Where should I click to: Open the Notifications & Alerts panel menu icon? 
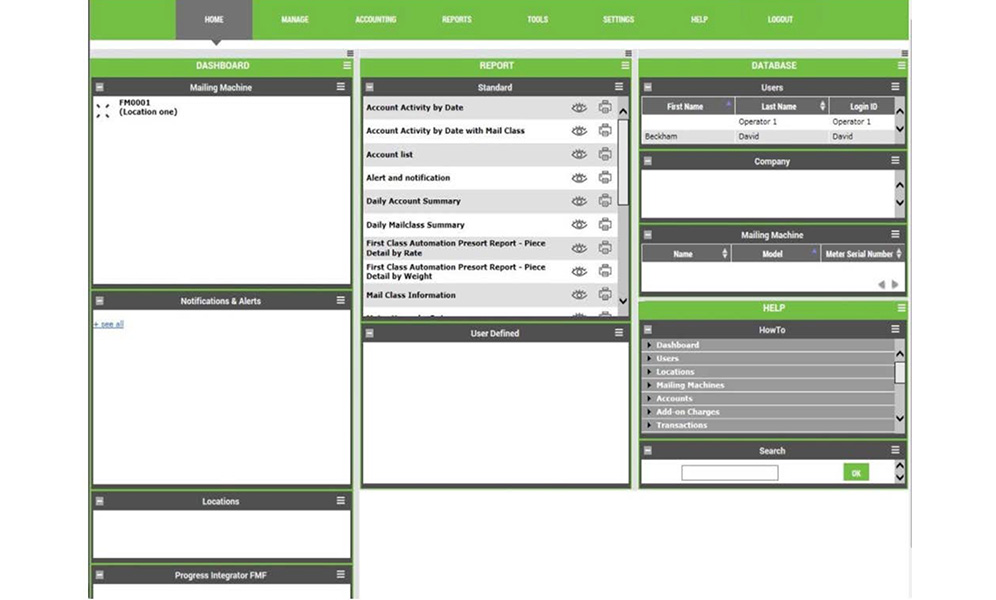click(x=341, y=301)
